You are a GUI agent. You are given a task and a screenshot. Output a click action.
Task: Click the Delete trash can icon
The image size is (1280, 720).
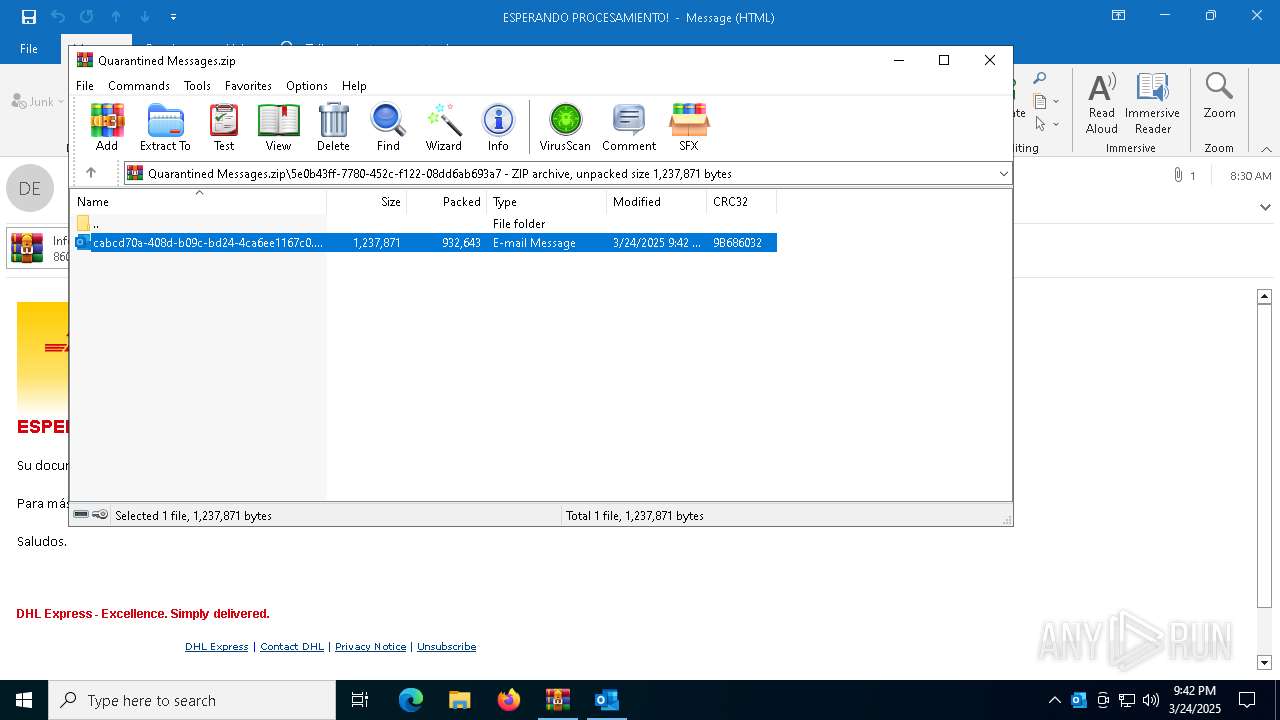coord(333,127)
